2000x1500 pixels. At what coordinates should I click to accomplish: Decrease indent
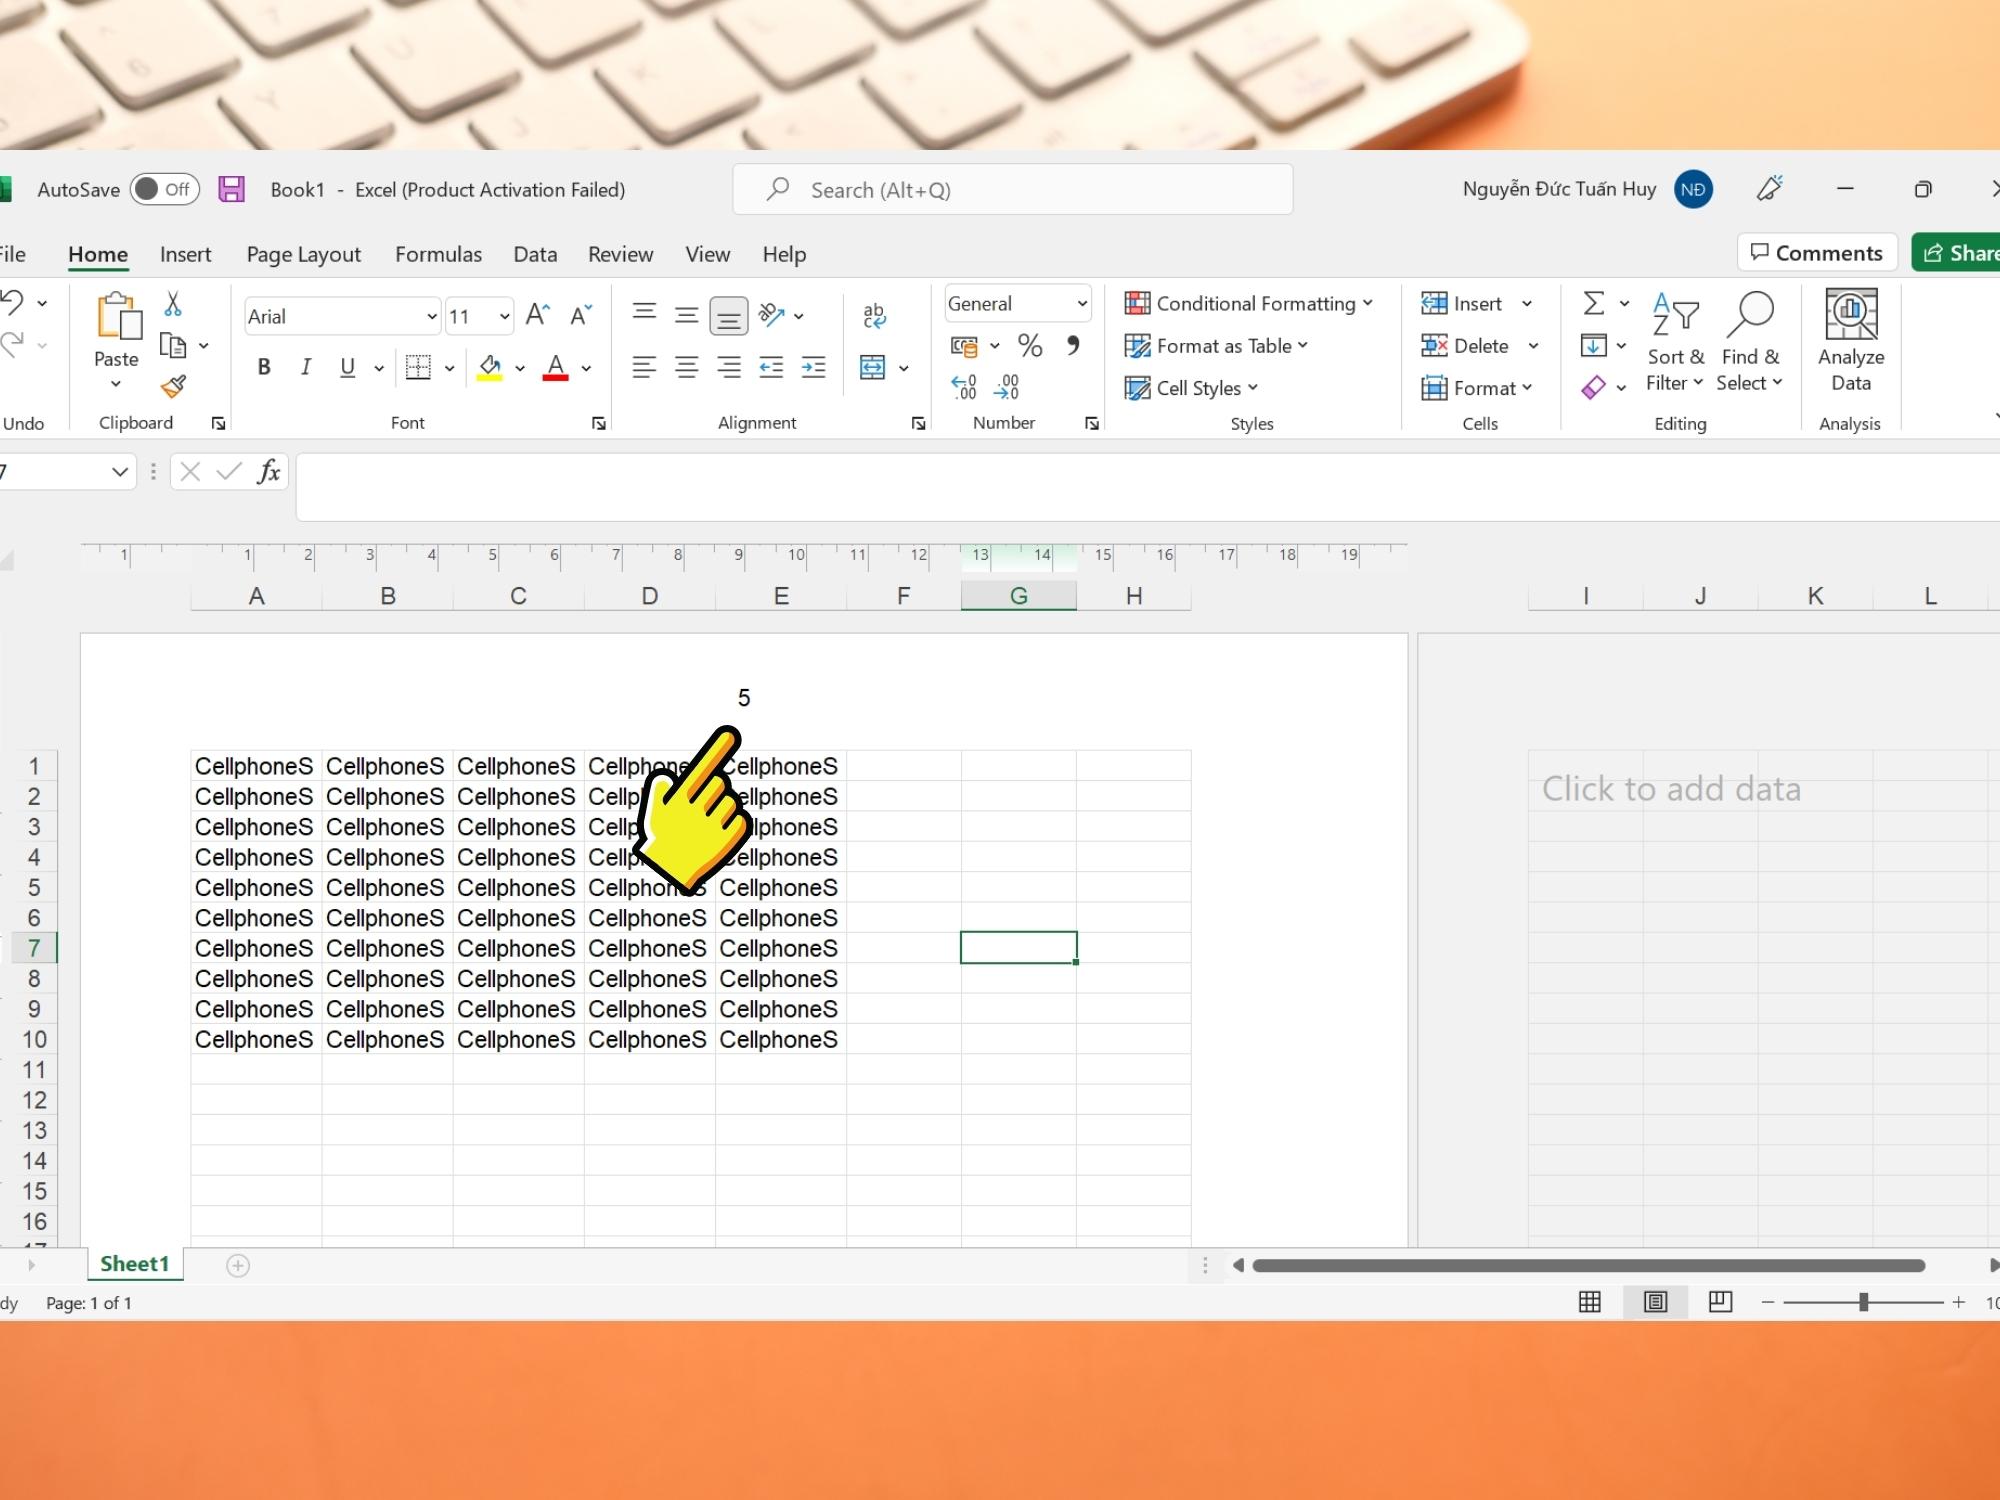coord(771,367)
